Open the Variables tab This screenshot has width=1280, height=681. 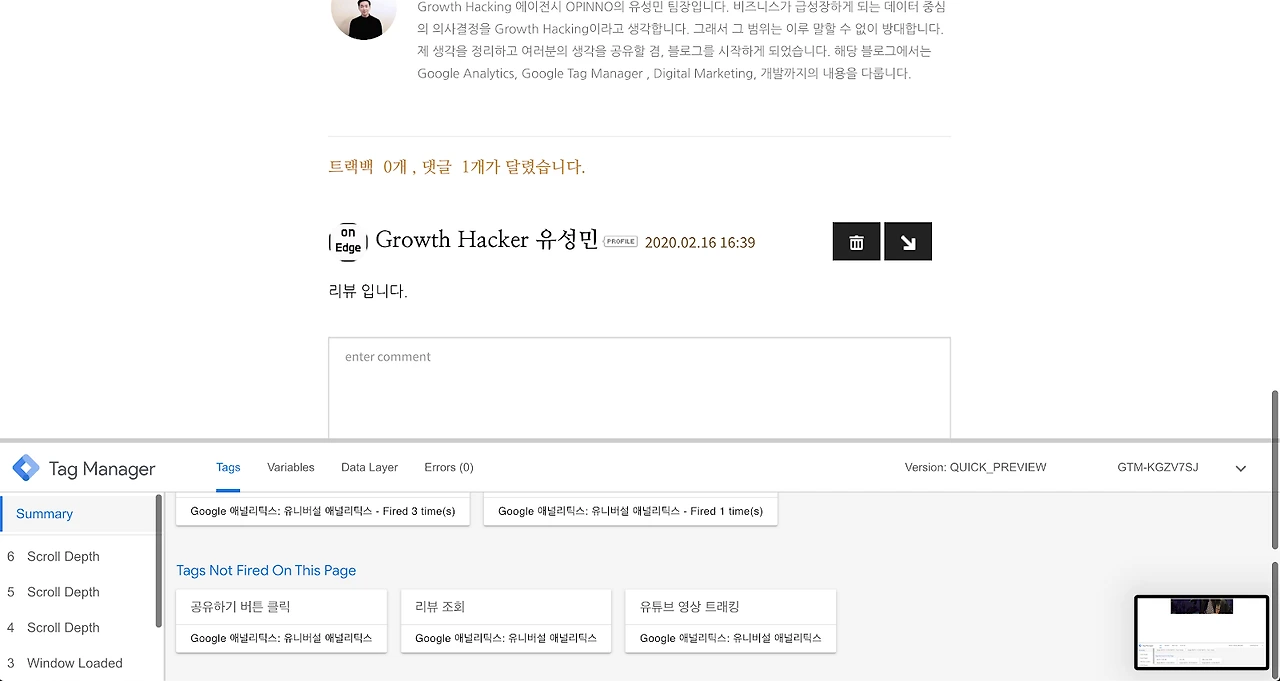click(x=291, y=467)
